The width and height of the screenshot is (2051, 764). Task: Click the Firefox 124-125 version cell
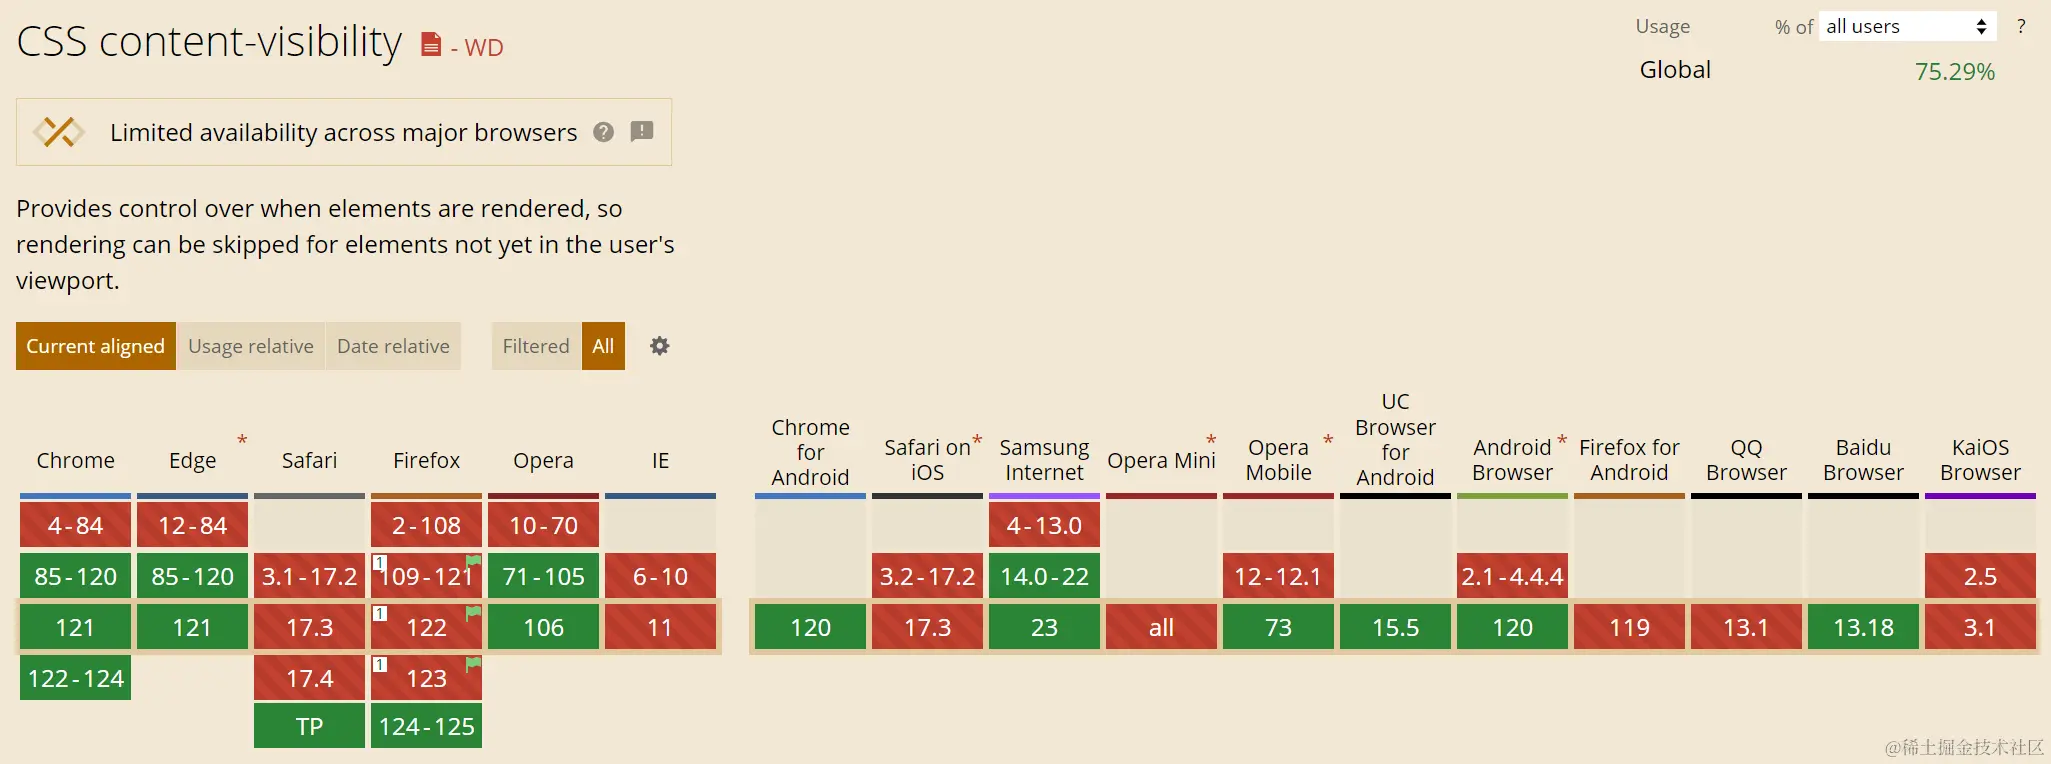426,726
